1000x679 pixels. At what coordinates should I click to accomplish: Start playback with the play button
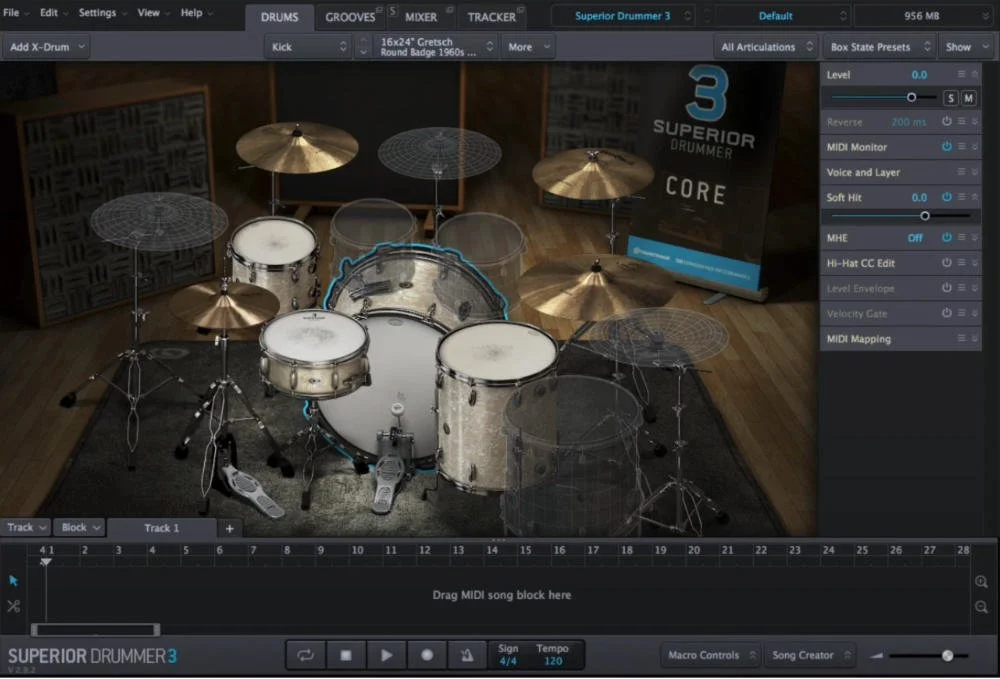coord(386,655)
